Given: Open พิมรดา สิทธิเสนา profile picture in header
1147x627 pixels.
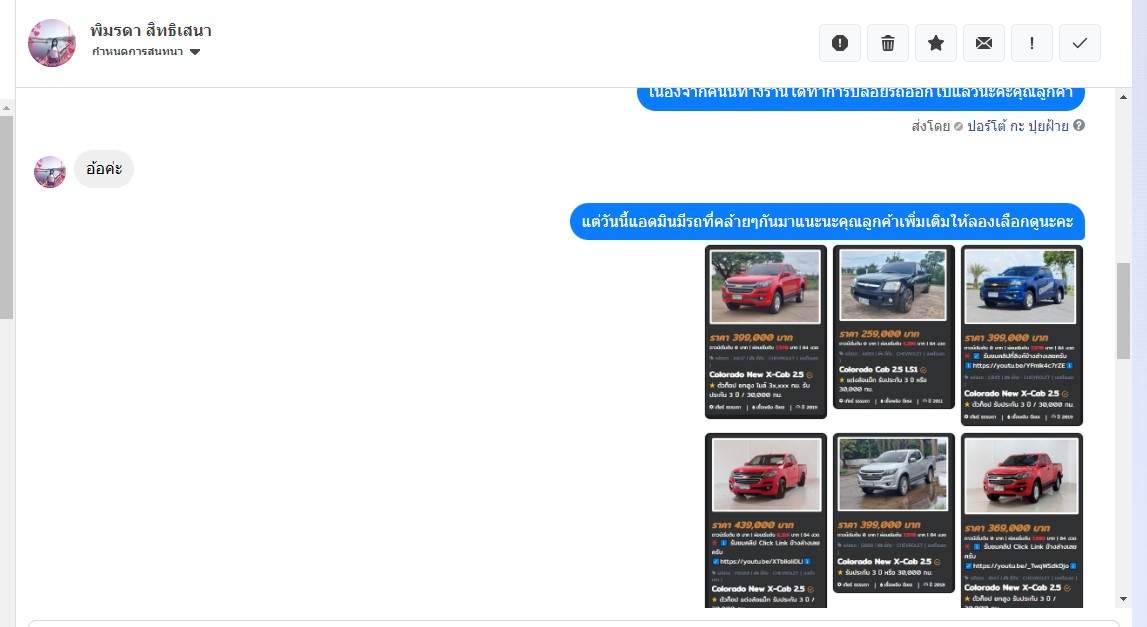Looking at the screenshot, I should click(x=51, y=43).
